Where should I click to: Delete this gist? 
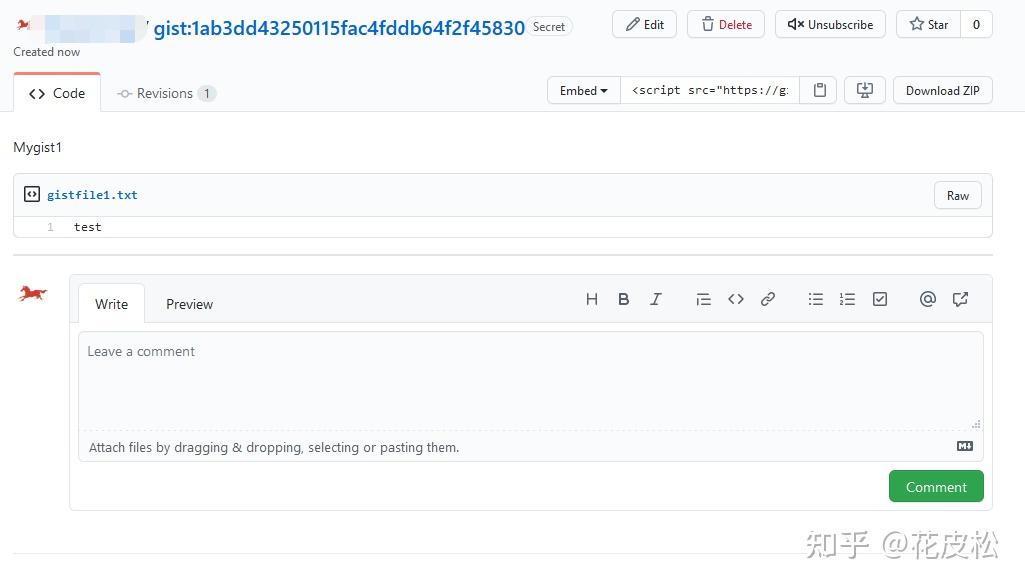[726, 25]
